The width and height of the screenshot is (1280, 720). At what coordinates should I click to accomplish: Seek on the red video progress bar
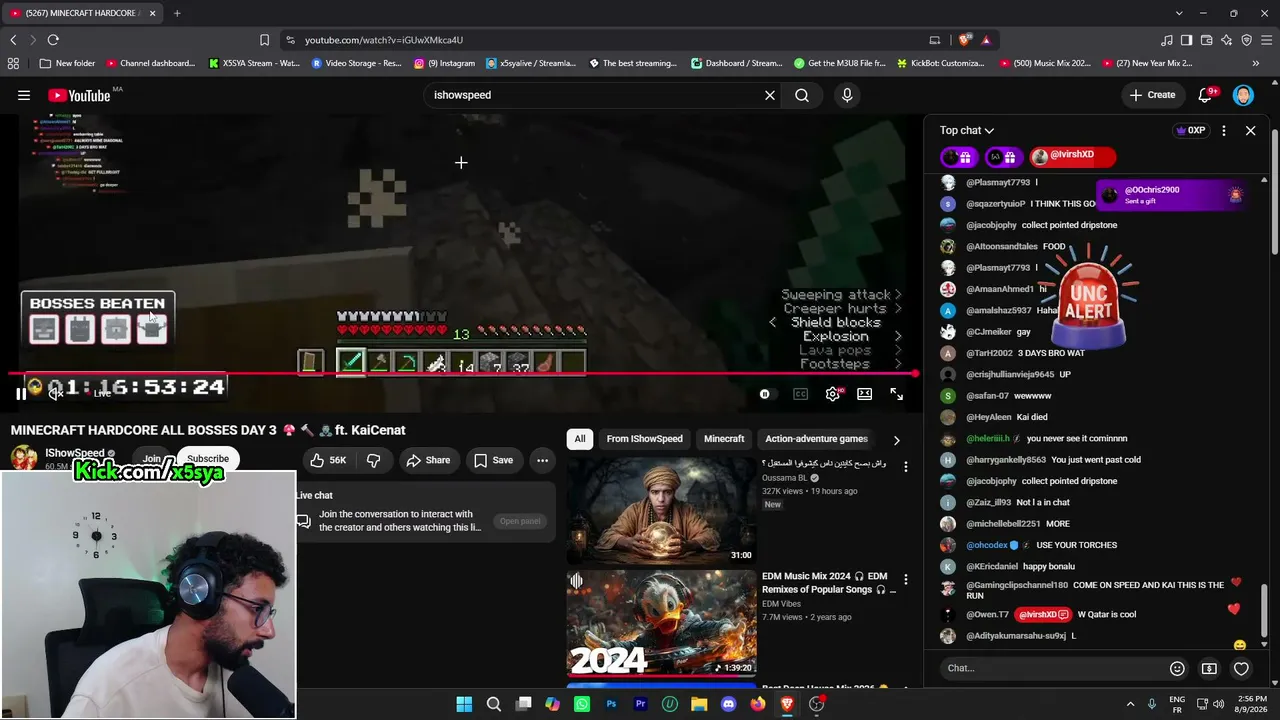pos(464,374)
